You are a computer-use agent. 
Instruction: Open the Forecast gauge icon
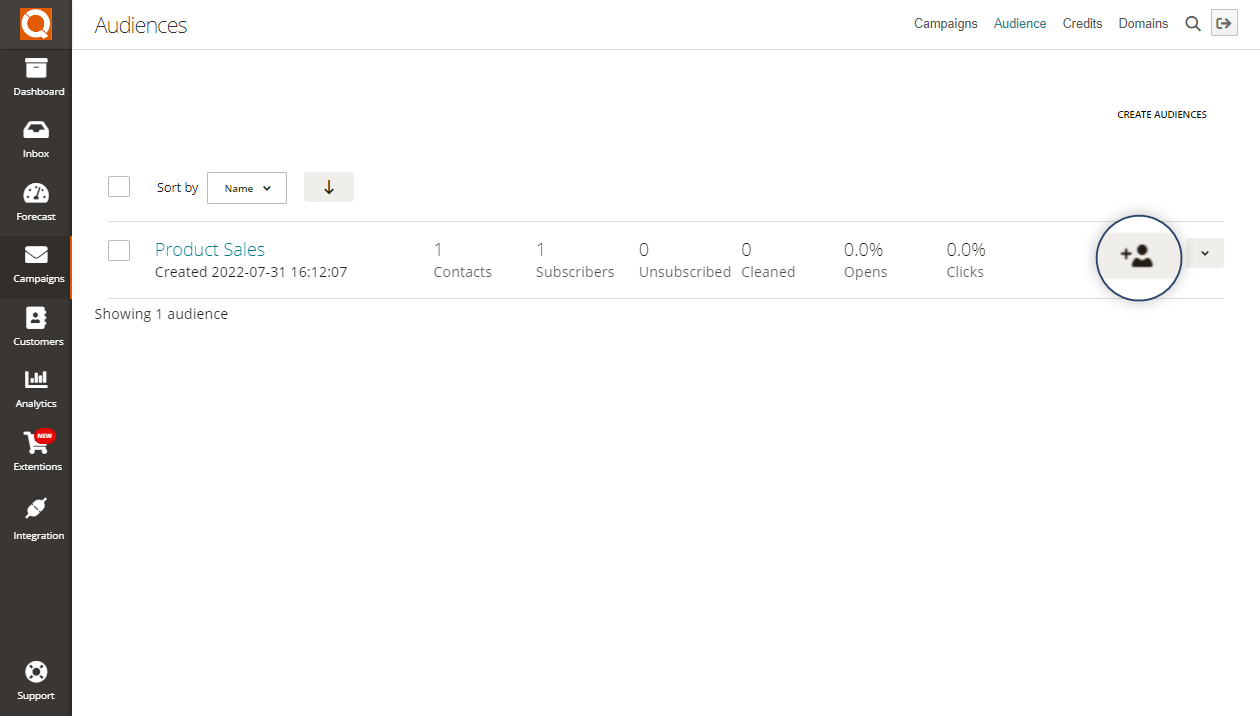coord(36,195)
